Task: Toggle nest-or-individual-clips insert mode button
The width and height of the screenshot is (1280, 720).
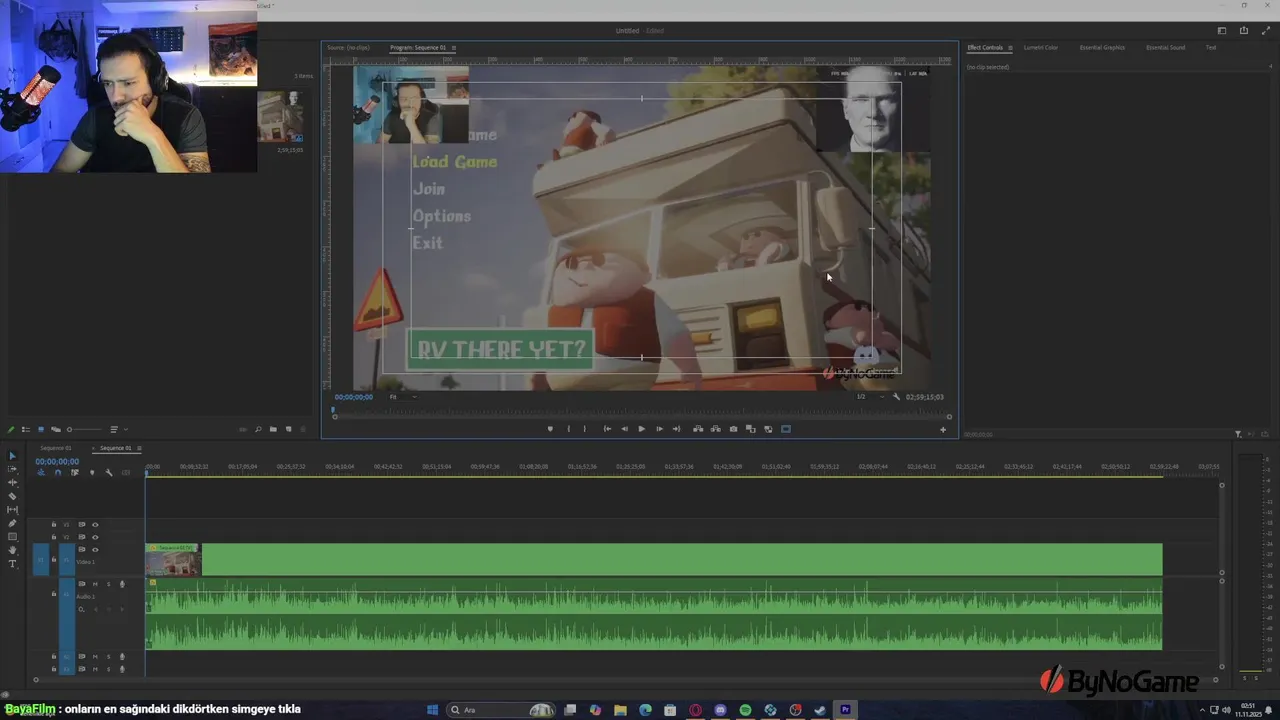Action: (x=41, y=473)
